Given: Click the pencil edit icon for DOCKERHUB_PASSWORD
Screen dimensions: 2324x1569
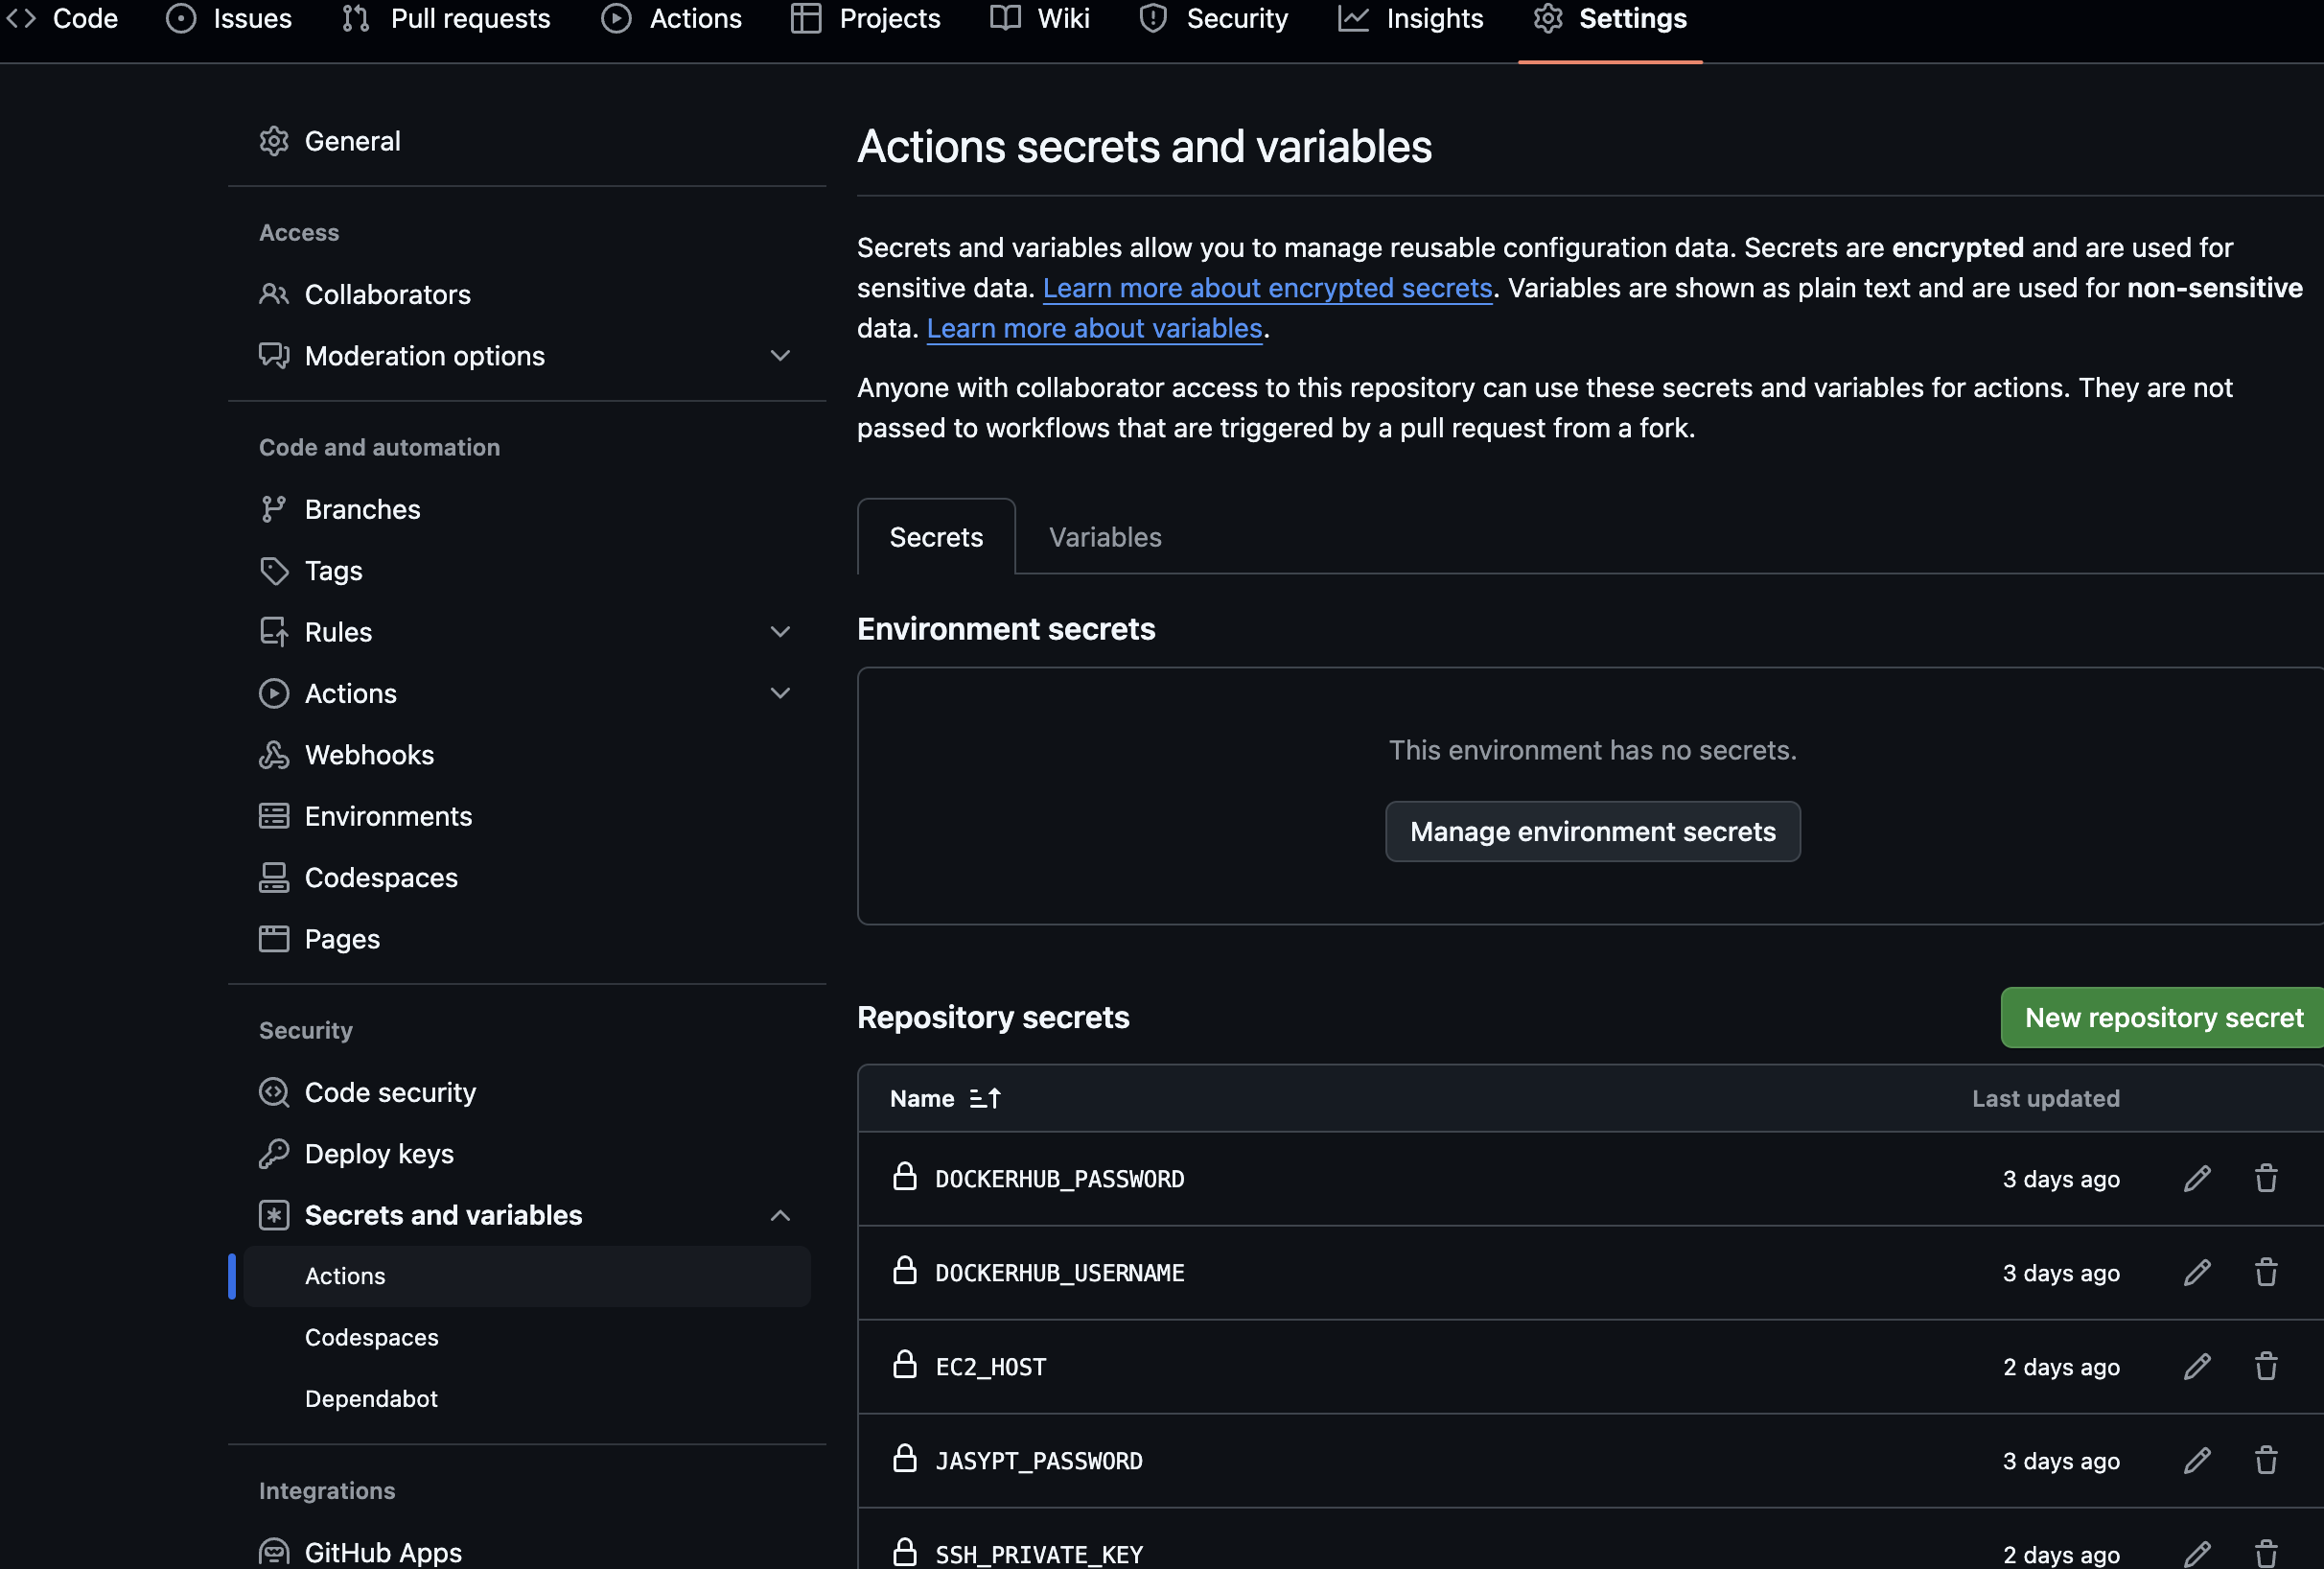Looking at the screenshot, I should pyautogui.click(x=2196, y=1179).
